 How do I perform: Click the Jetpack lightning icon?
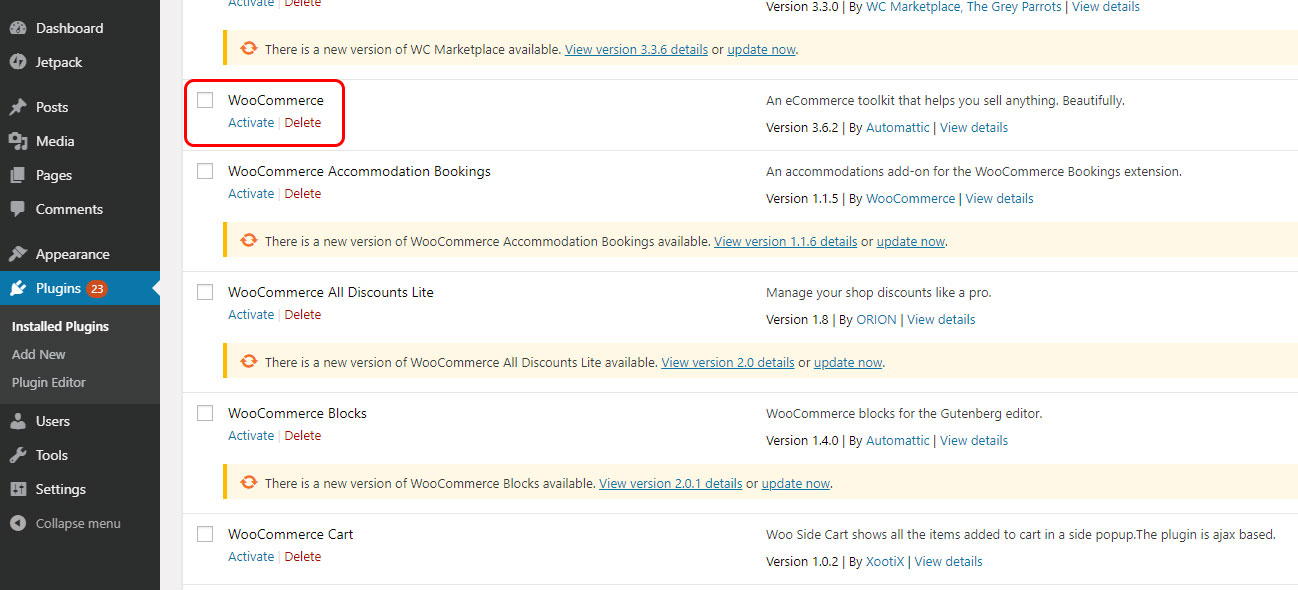[x=18, y=62]
